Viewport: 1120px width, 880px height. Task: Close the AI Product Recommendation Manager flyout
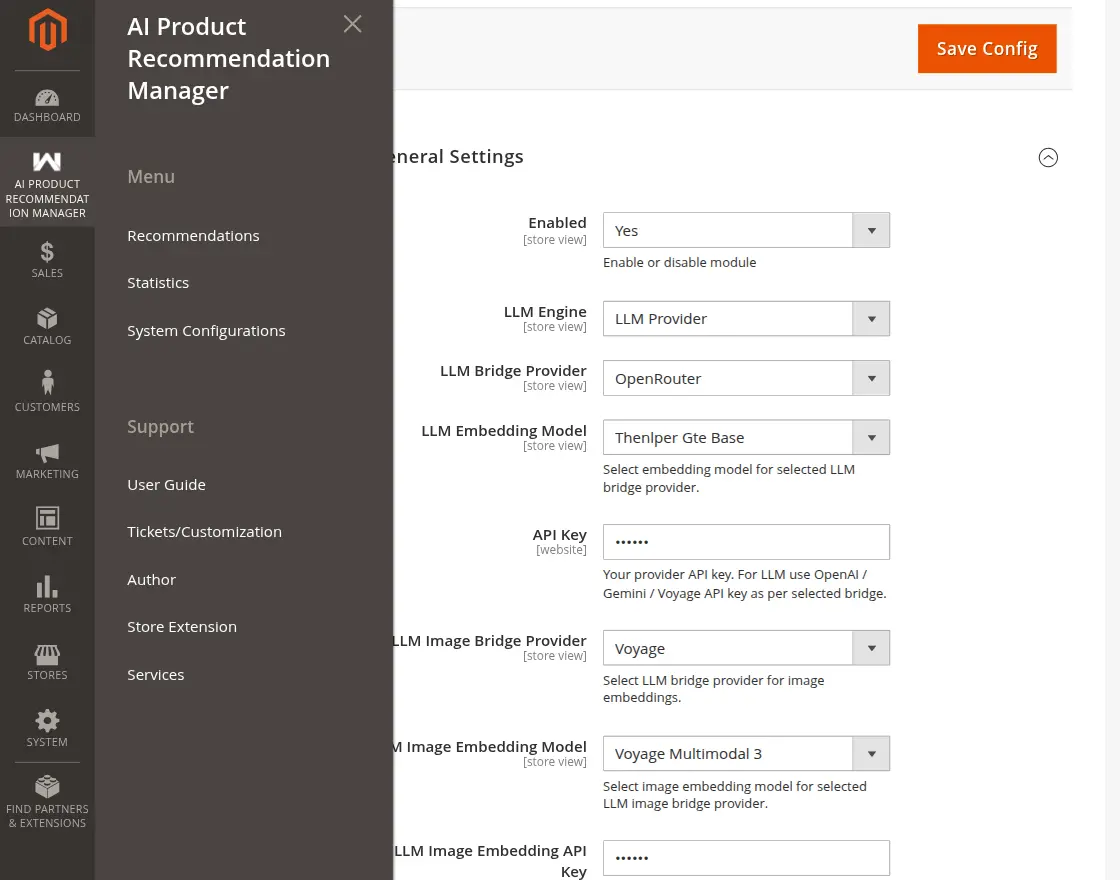click(x=352, y=24)
